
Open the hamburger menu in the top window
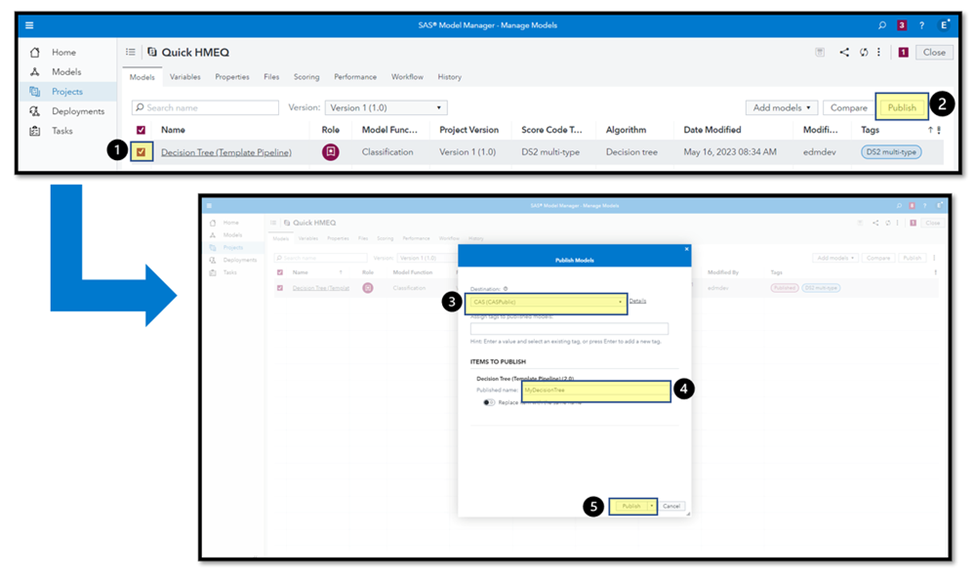[x=29, y=25]
